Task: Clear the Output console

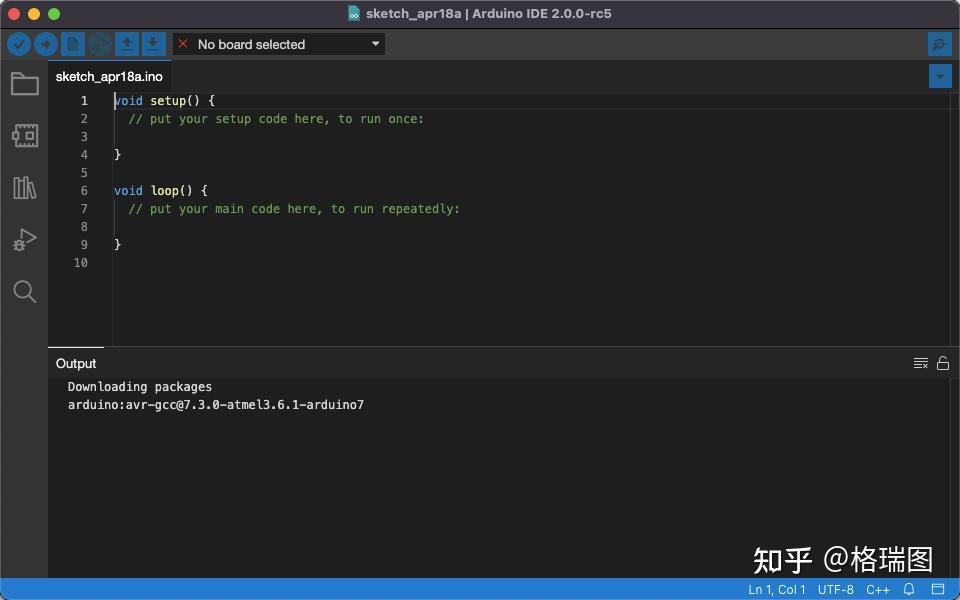Action: tap(920, 363)
